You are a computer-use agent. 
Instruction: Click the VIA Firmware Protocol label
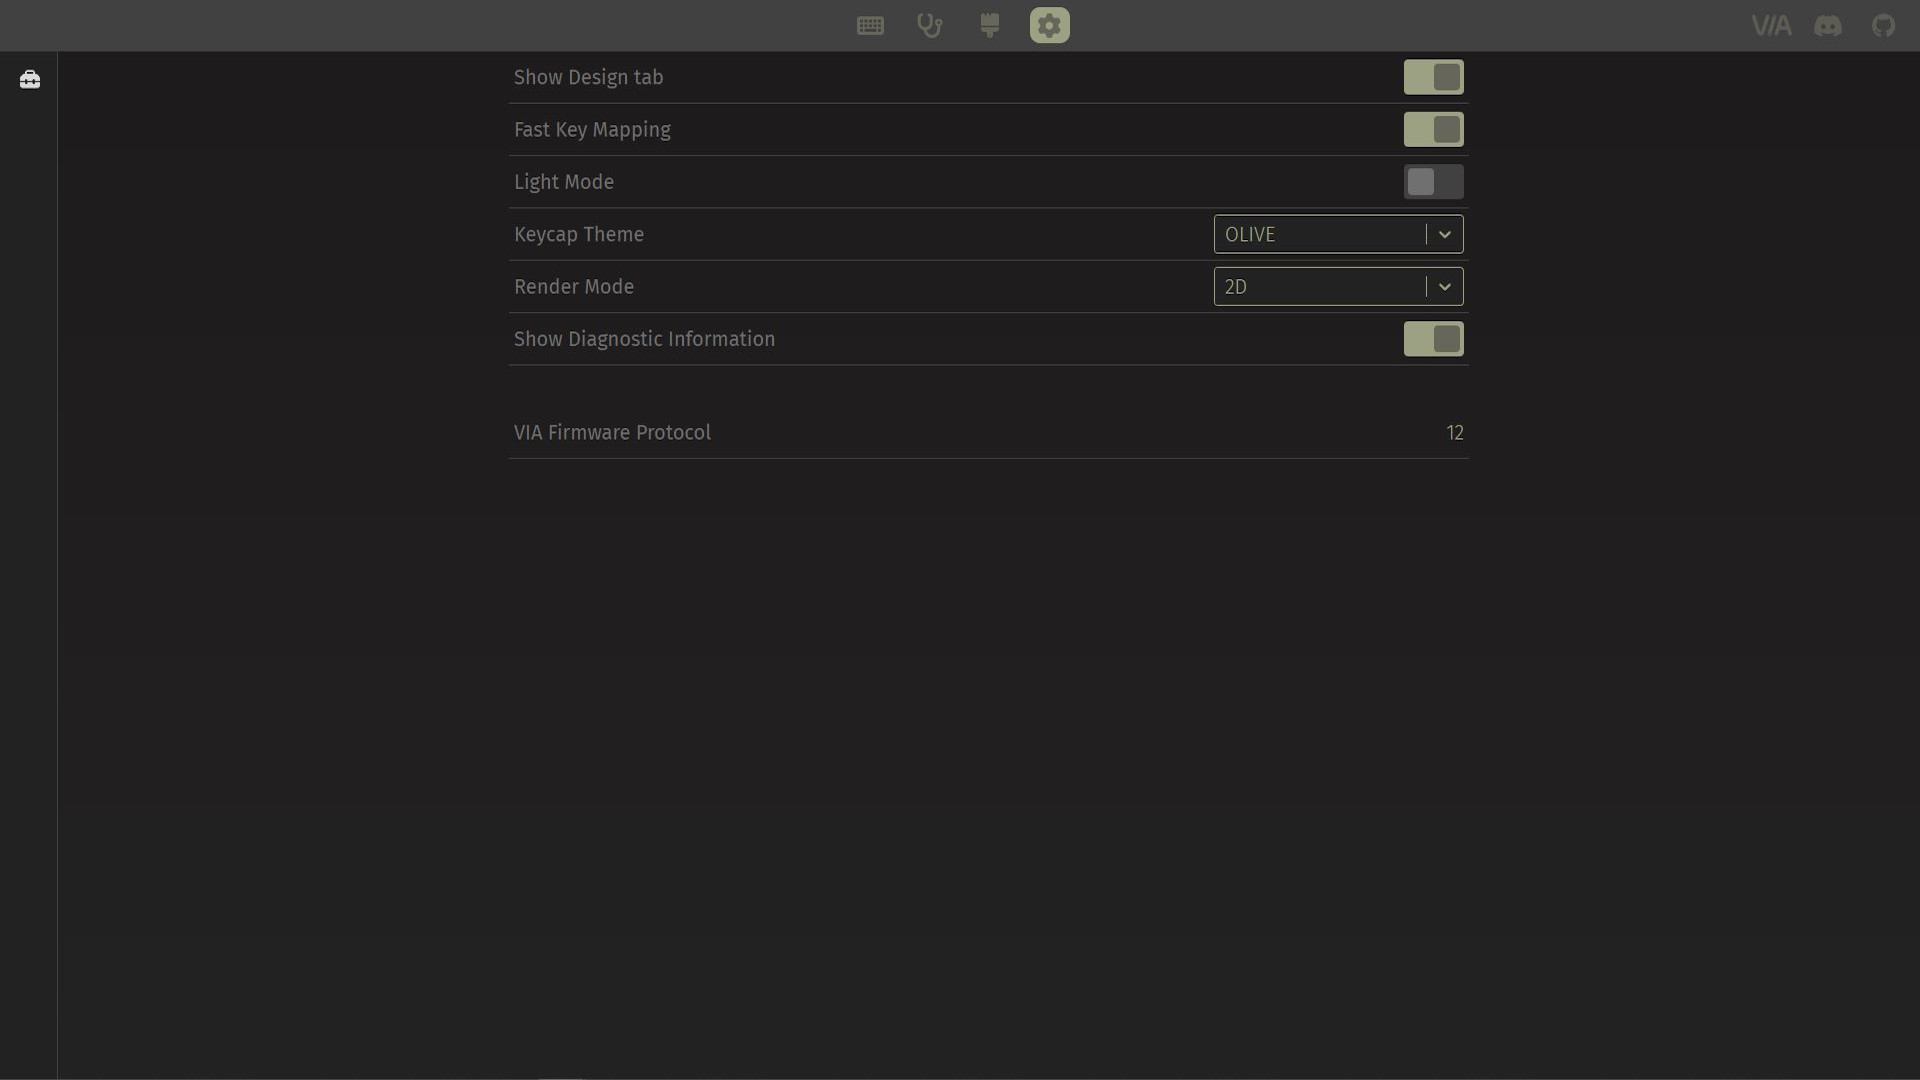pyautogui.click(x=612, y=433)
